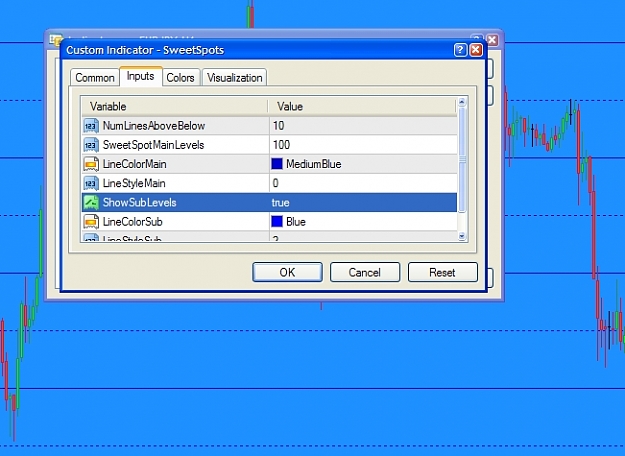Screen dimensions: 625x456
Task: Switch to the Common tab
Action: tap(94, 77)
